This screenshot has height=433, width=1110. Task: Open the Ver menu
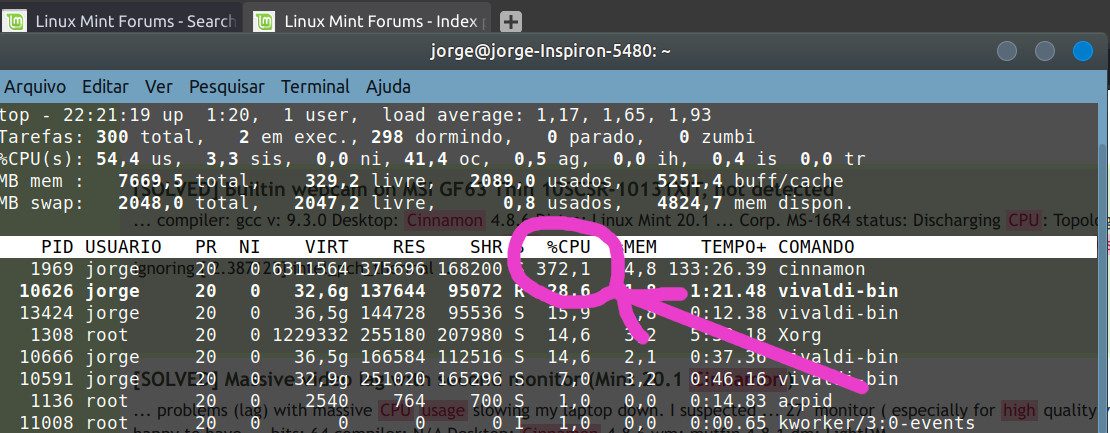point(159,87)
